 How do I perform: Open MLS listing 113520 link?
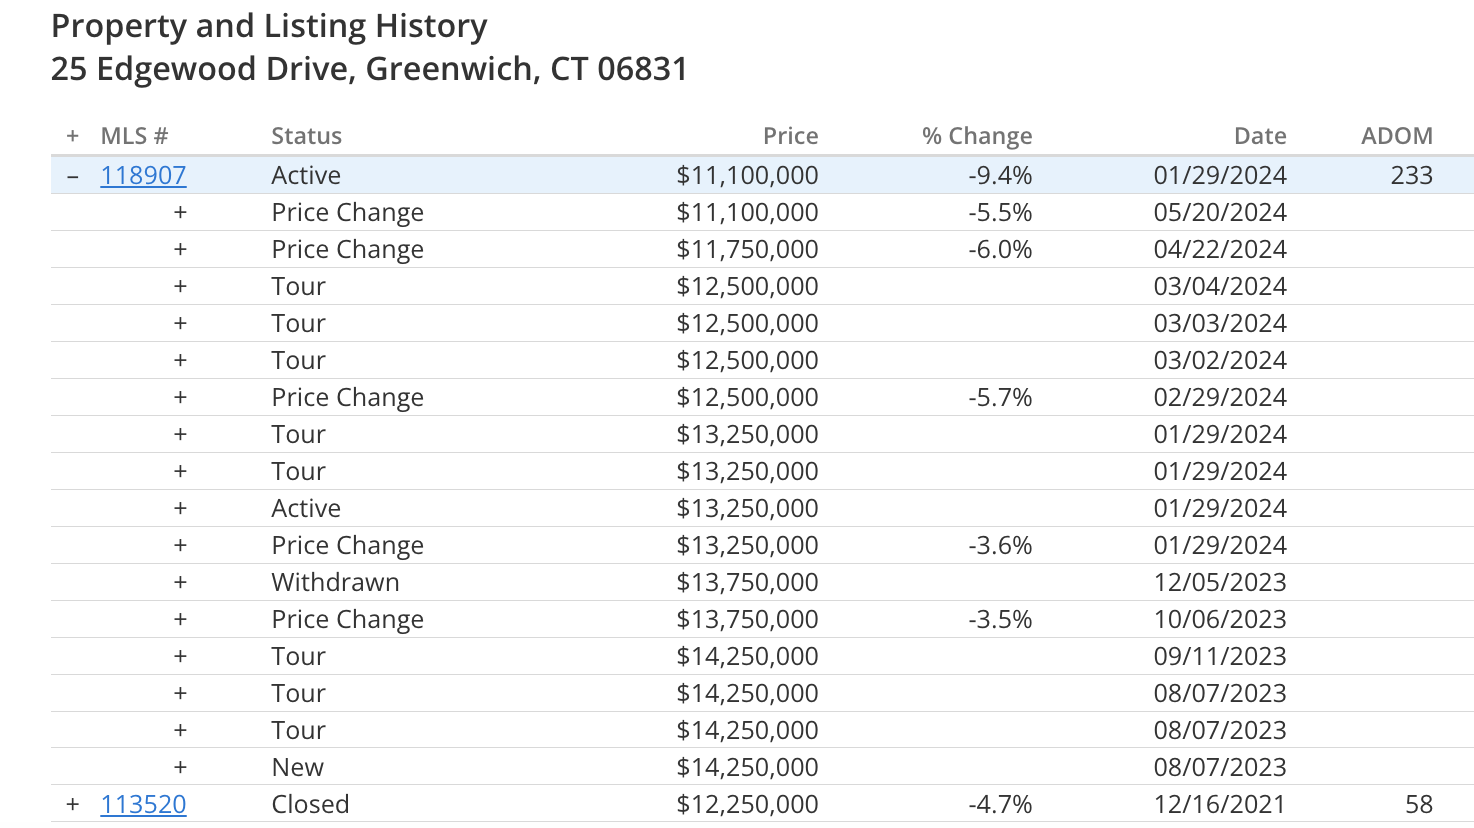(x=143, y=804)
